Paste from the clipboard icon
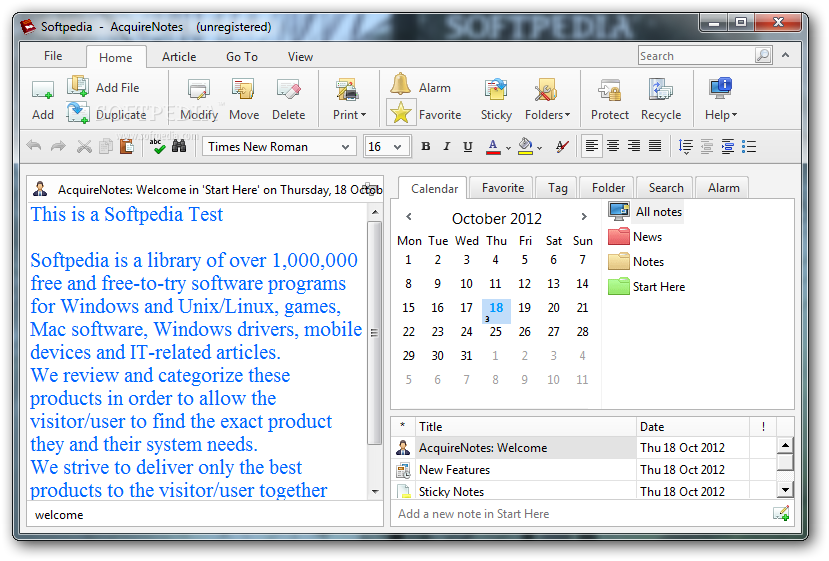Screen dimensions: 829x561 pos(126,146)
